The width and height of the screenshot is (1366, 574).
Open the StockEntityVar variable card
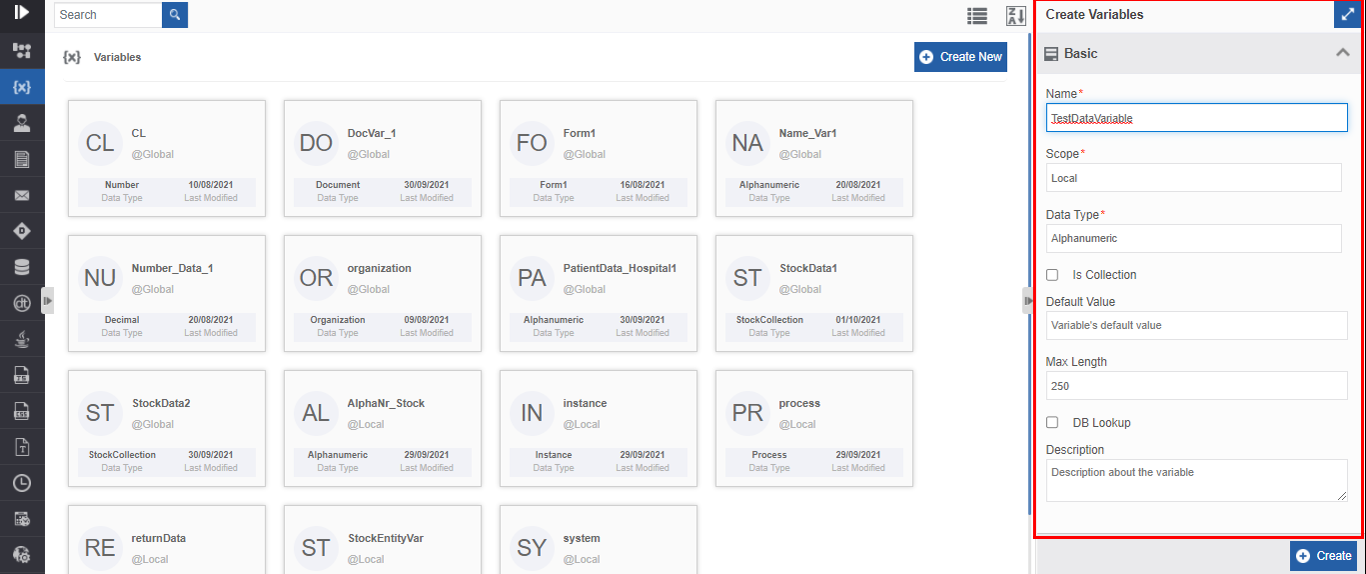382,539
